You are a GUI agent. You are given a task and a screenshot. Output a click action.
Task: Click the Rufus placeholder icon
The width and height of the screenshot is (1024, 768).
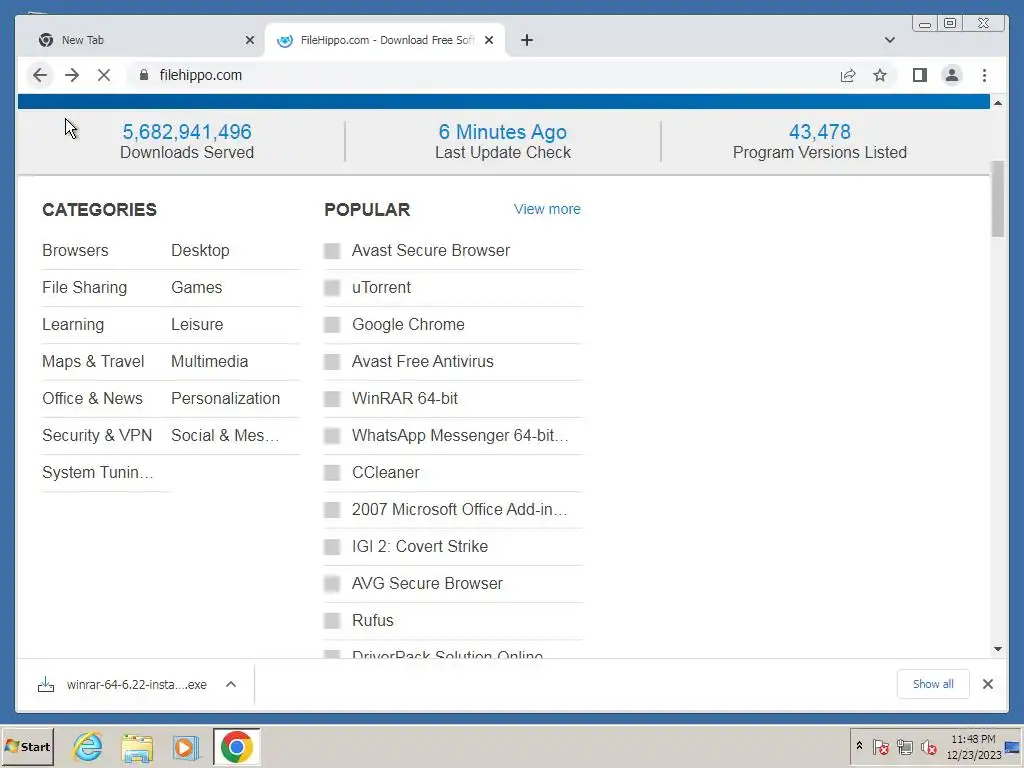(332, 621)
